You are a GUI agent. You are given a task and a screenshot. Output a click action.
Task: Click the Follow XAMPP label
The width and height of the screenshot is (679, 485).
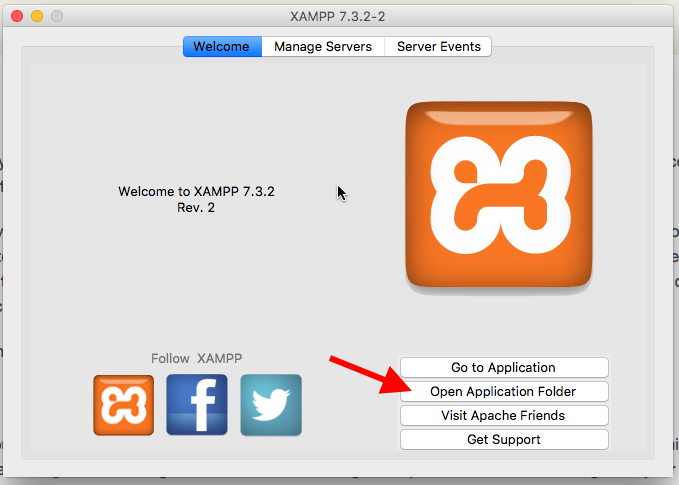click(196, 359)
